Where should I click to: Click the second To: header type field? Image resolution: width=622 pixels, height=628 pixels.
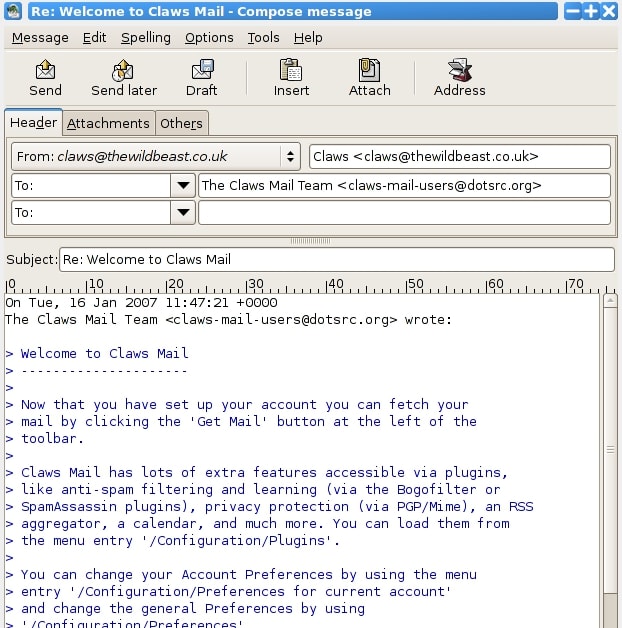click(x=91, y=212)
